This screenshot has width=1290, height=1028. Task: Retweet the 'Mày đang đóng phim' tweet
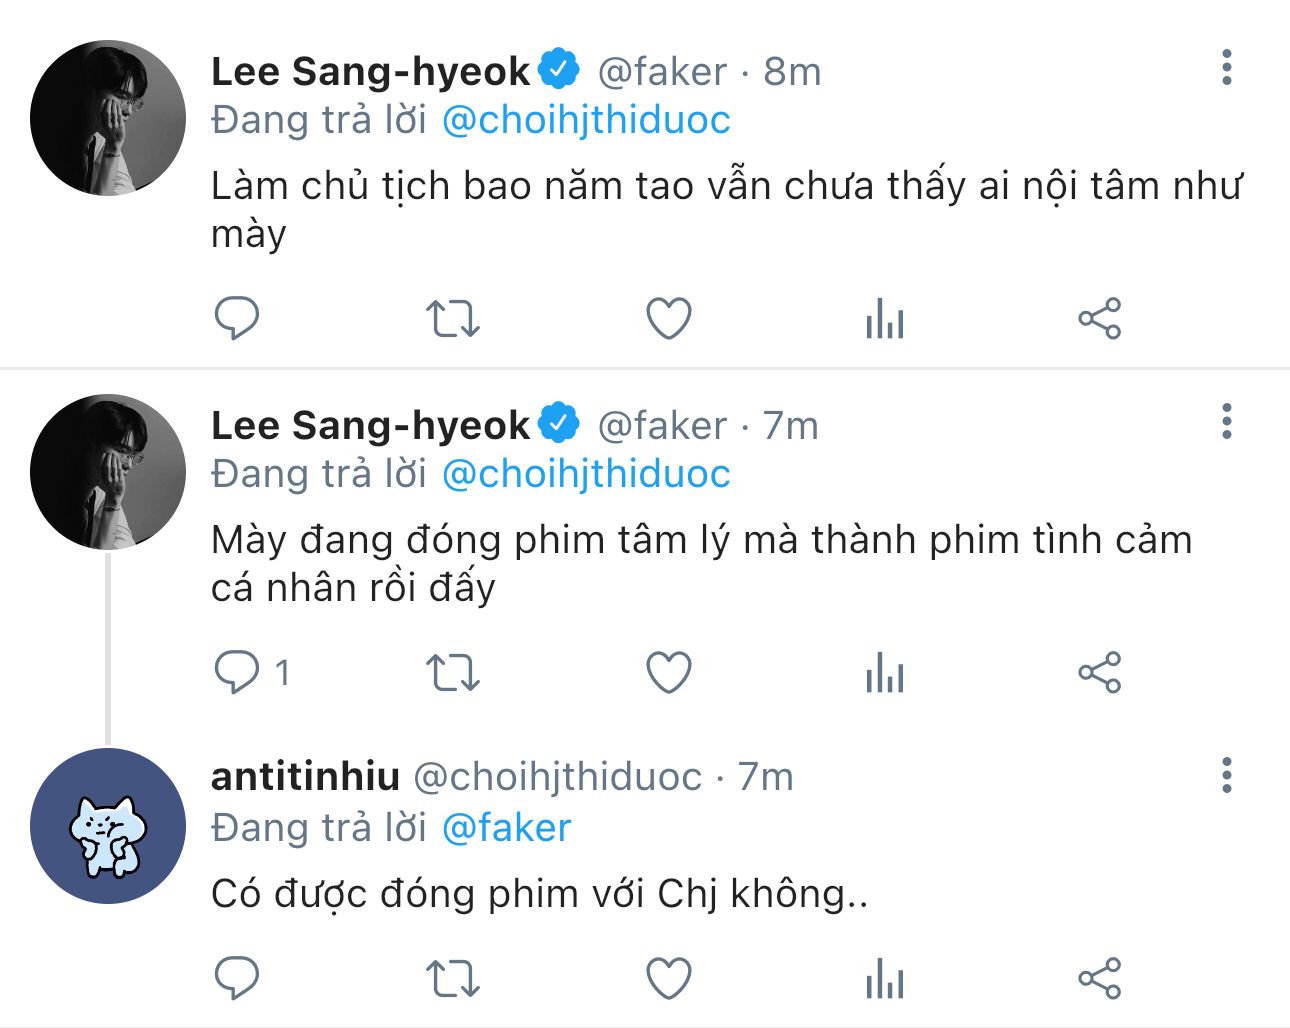pos(452,672)
